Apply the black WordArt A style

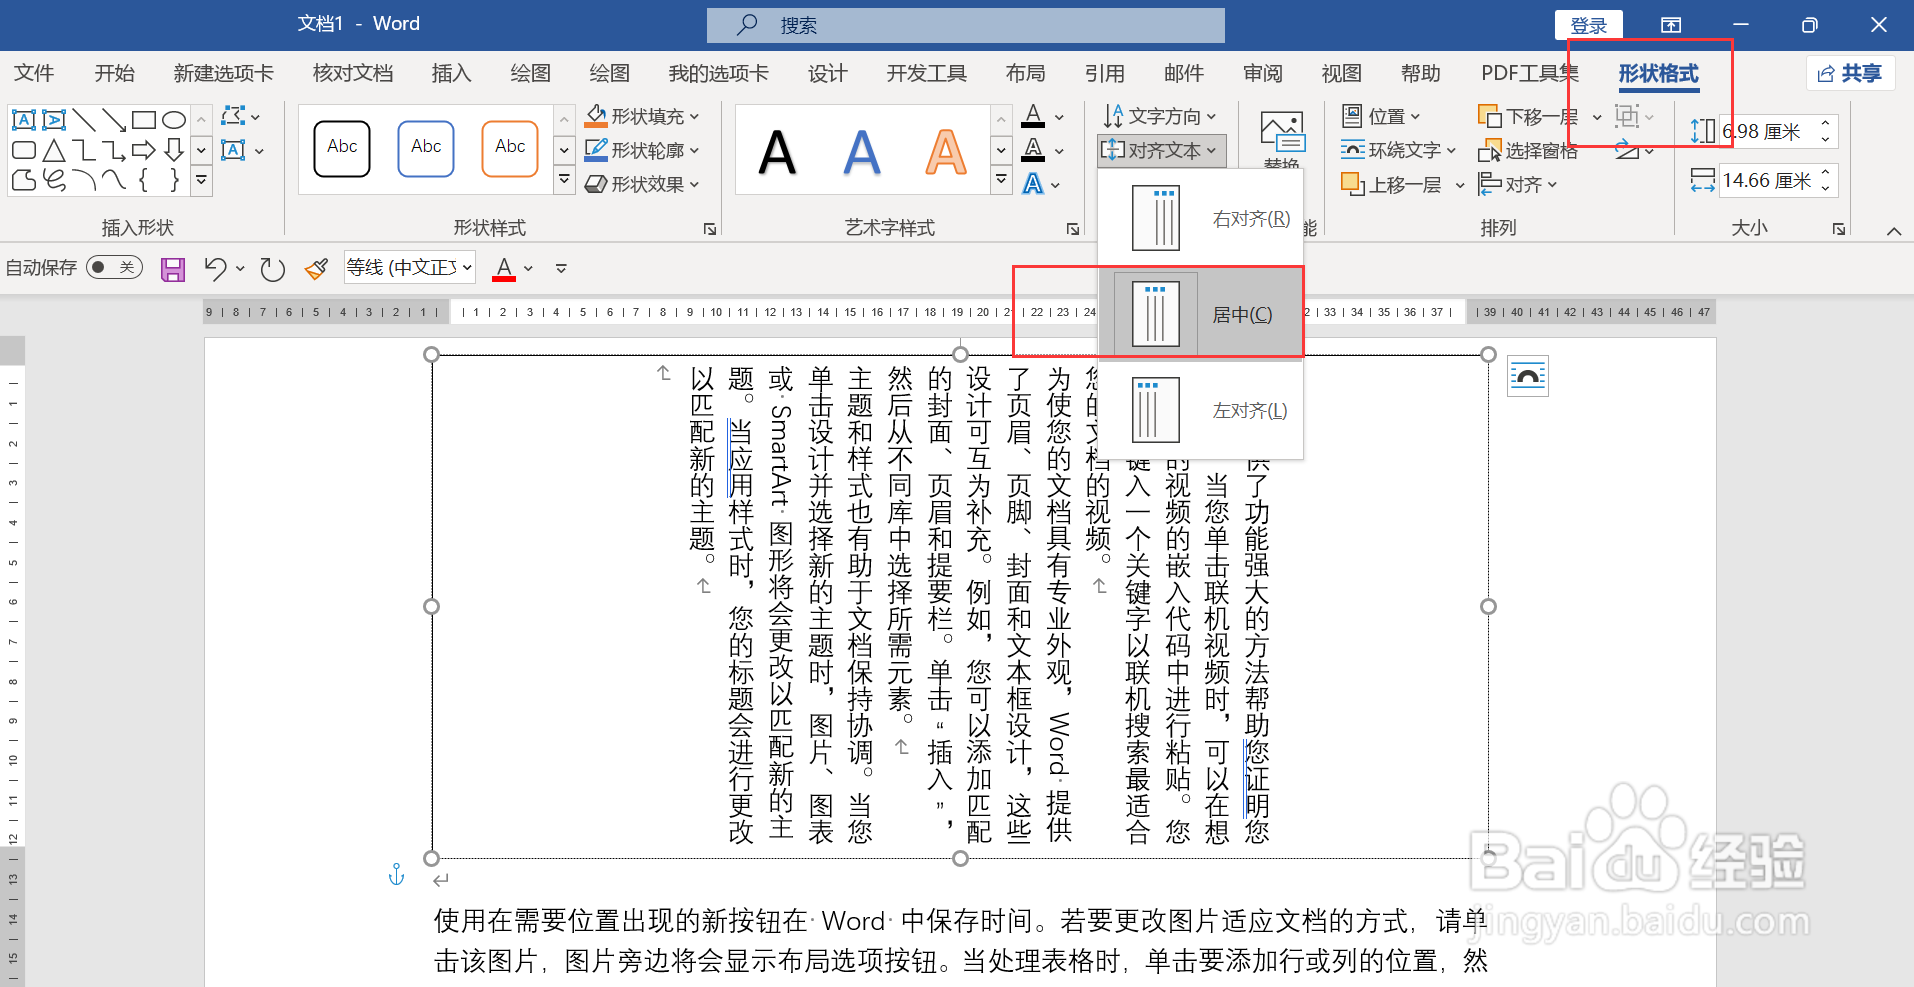[x=777, y=152]
